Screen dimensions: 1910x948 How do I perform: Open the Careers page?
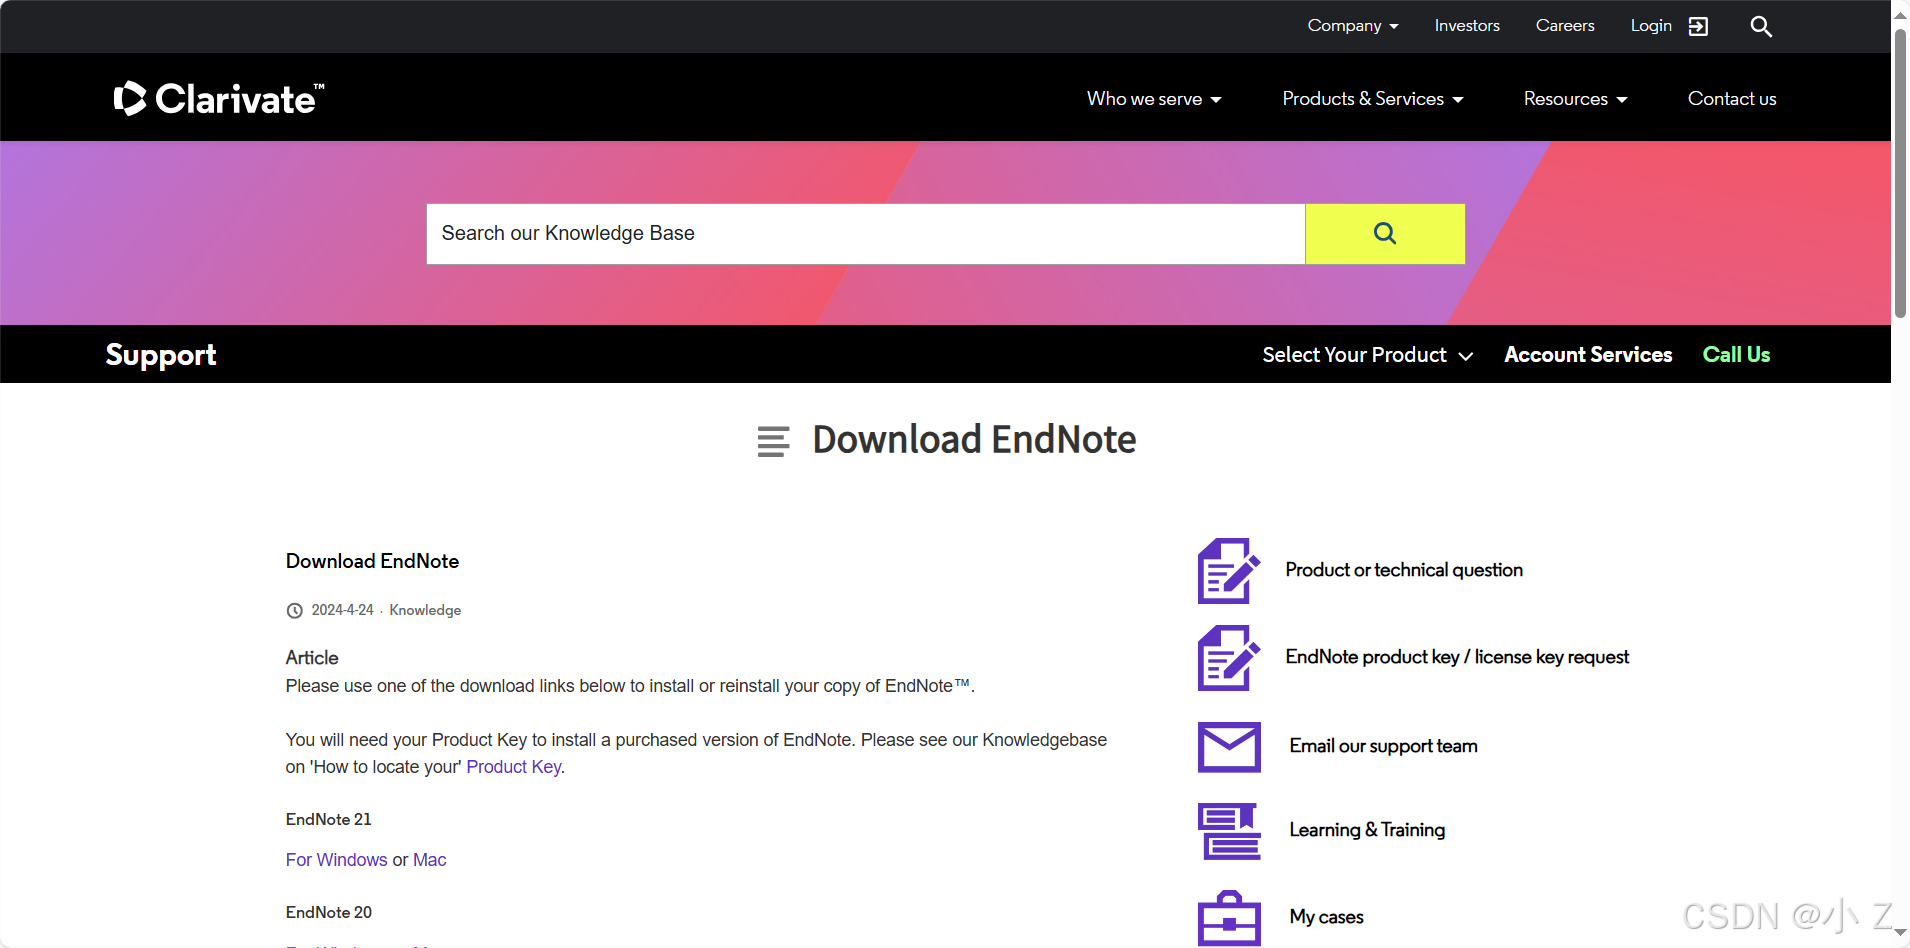coord(1565,26)
